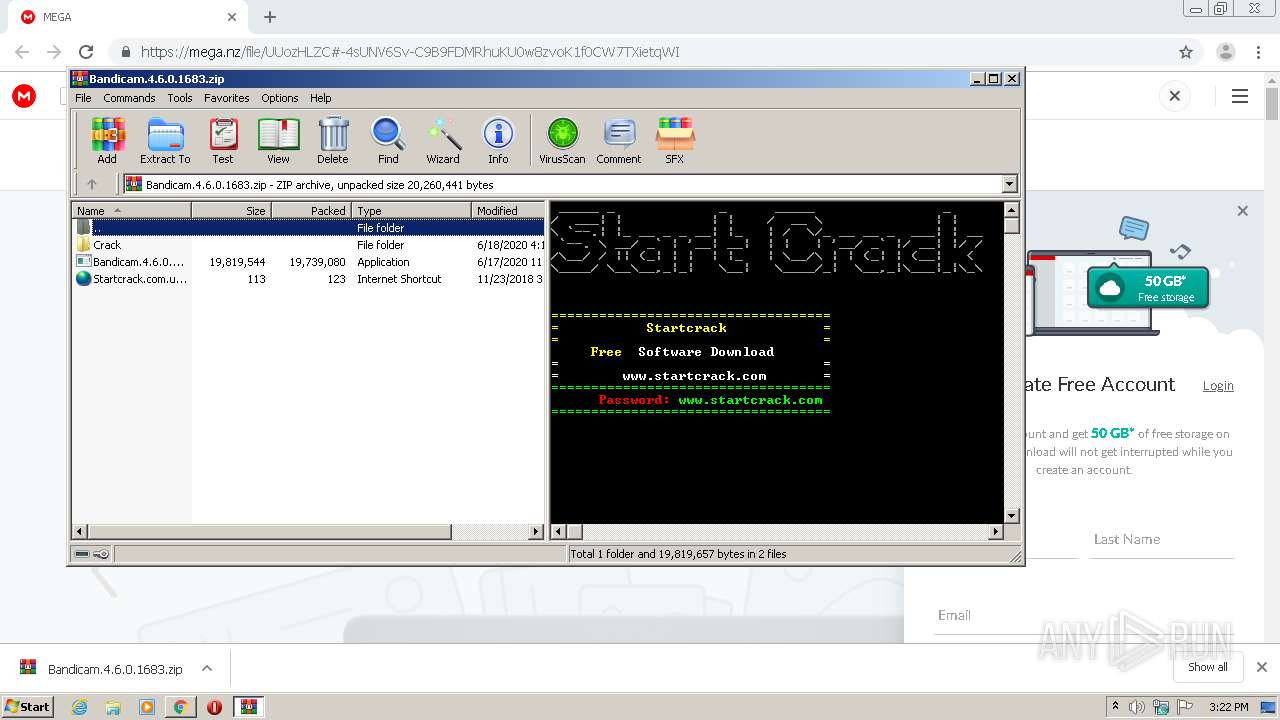Image resolution: width=1280 pixels, height=720 pixels.
Task: Close the downloads bar
Action: click(1262, 667)
